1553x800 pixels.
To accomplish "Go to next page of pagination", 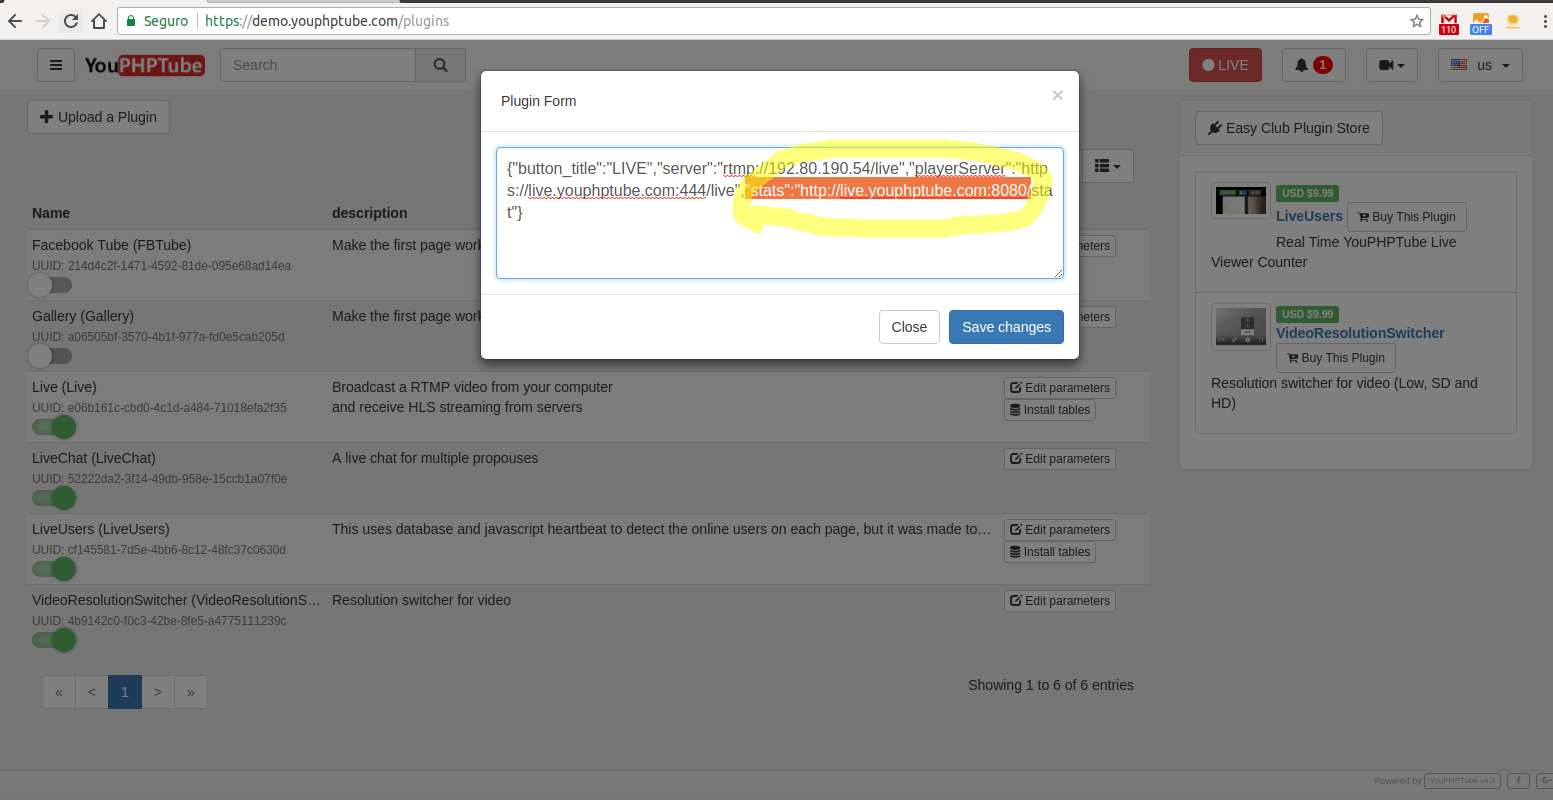I will tap(158, 692).
